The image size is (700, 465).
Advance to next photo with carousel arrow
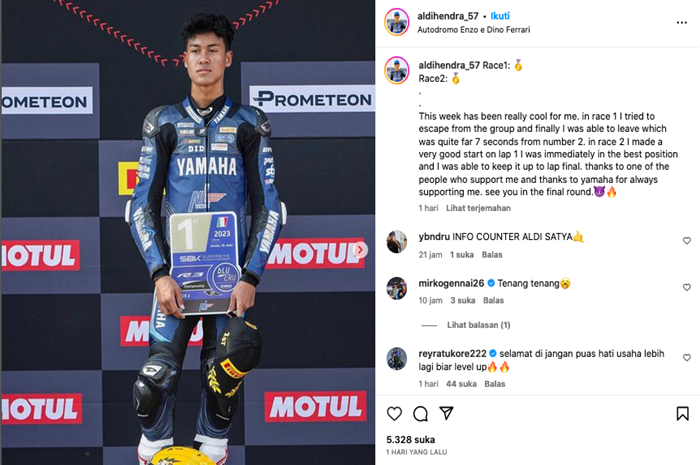[360, 249]
